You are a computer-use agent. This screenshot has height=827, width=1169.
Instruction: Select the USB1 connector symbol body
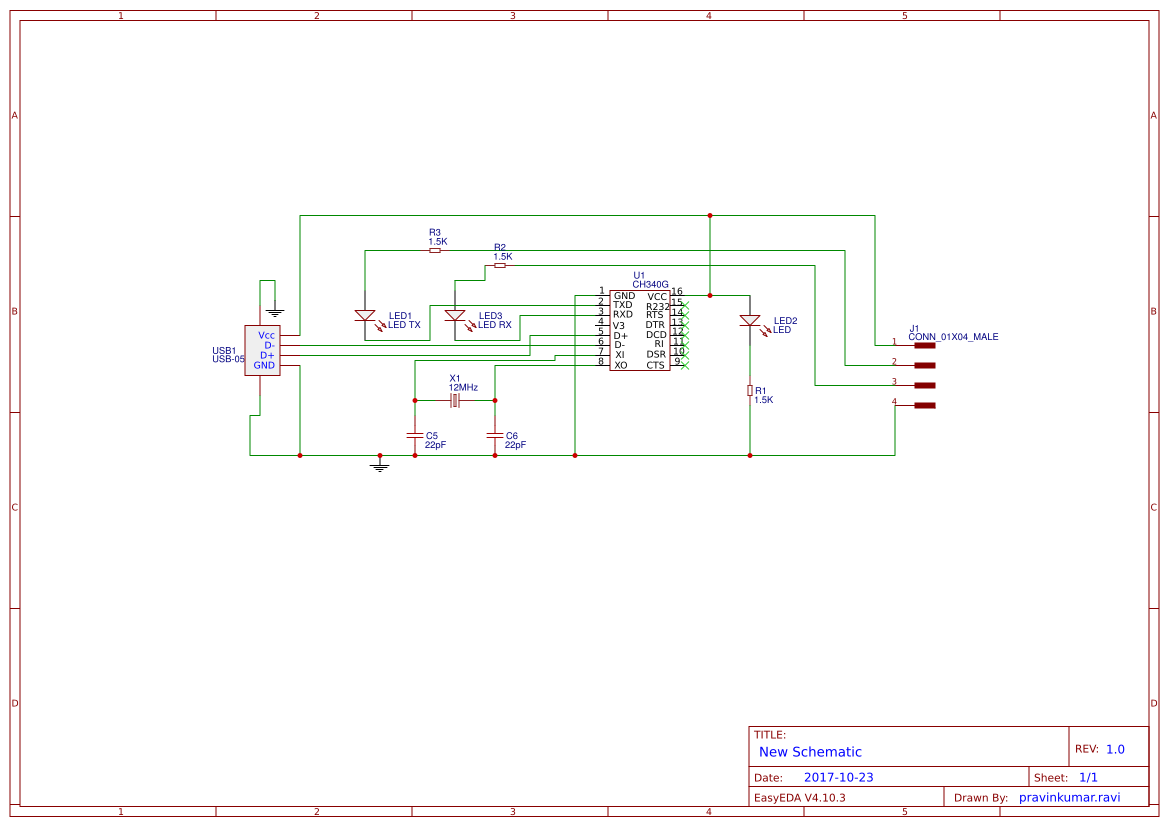point(262,350)
